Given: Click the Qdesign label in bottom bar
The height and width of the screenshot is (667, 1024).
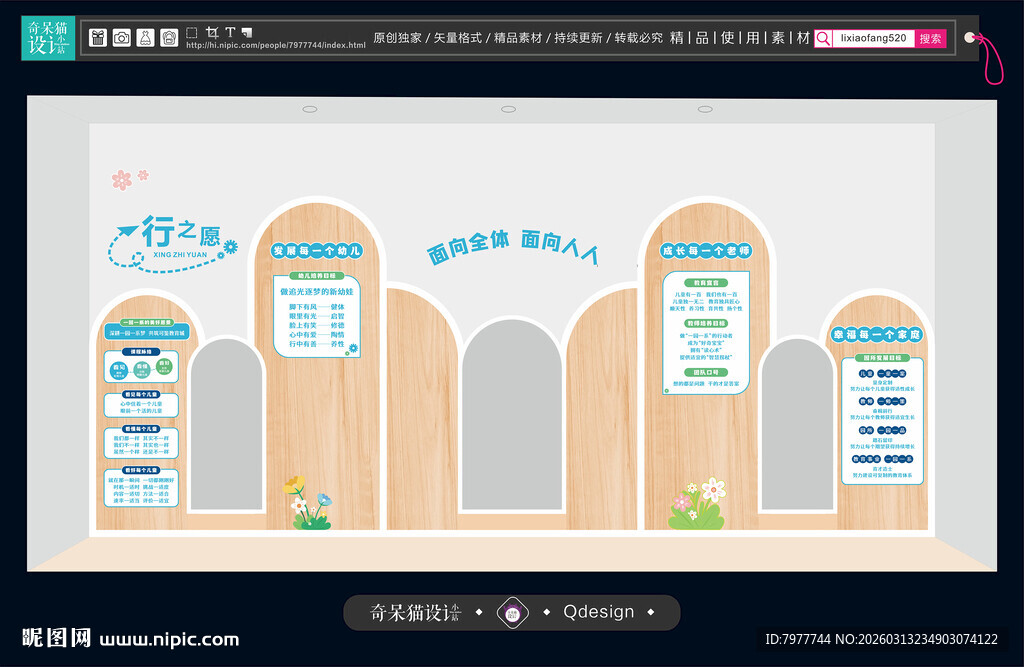Looking at the screenshot, I should coord(598,612).
